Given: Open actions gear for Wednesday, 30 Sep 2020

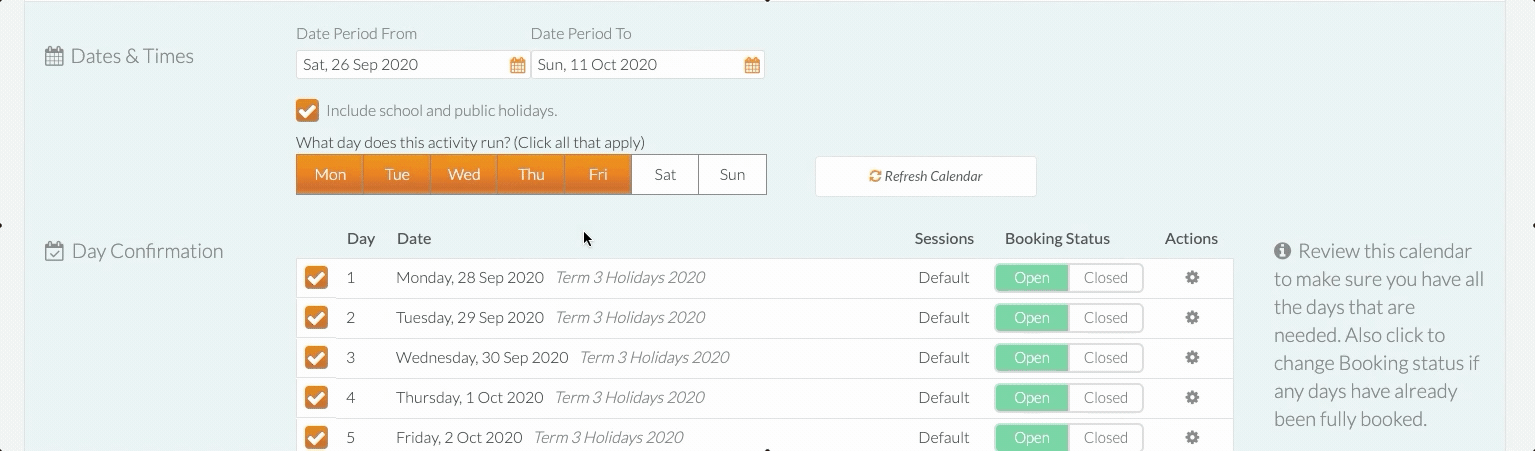Looking at the screenshot, I should [x=1192, y=358].
